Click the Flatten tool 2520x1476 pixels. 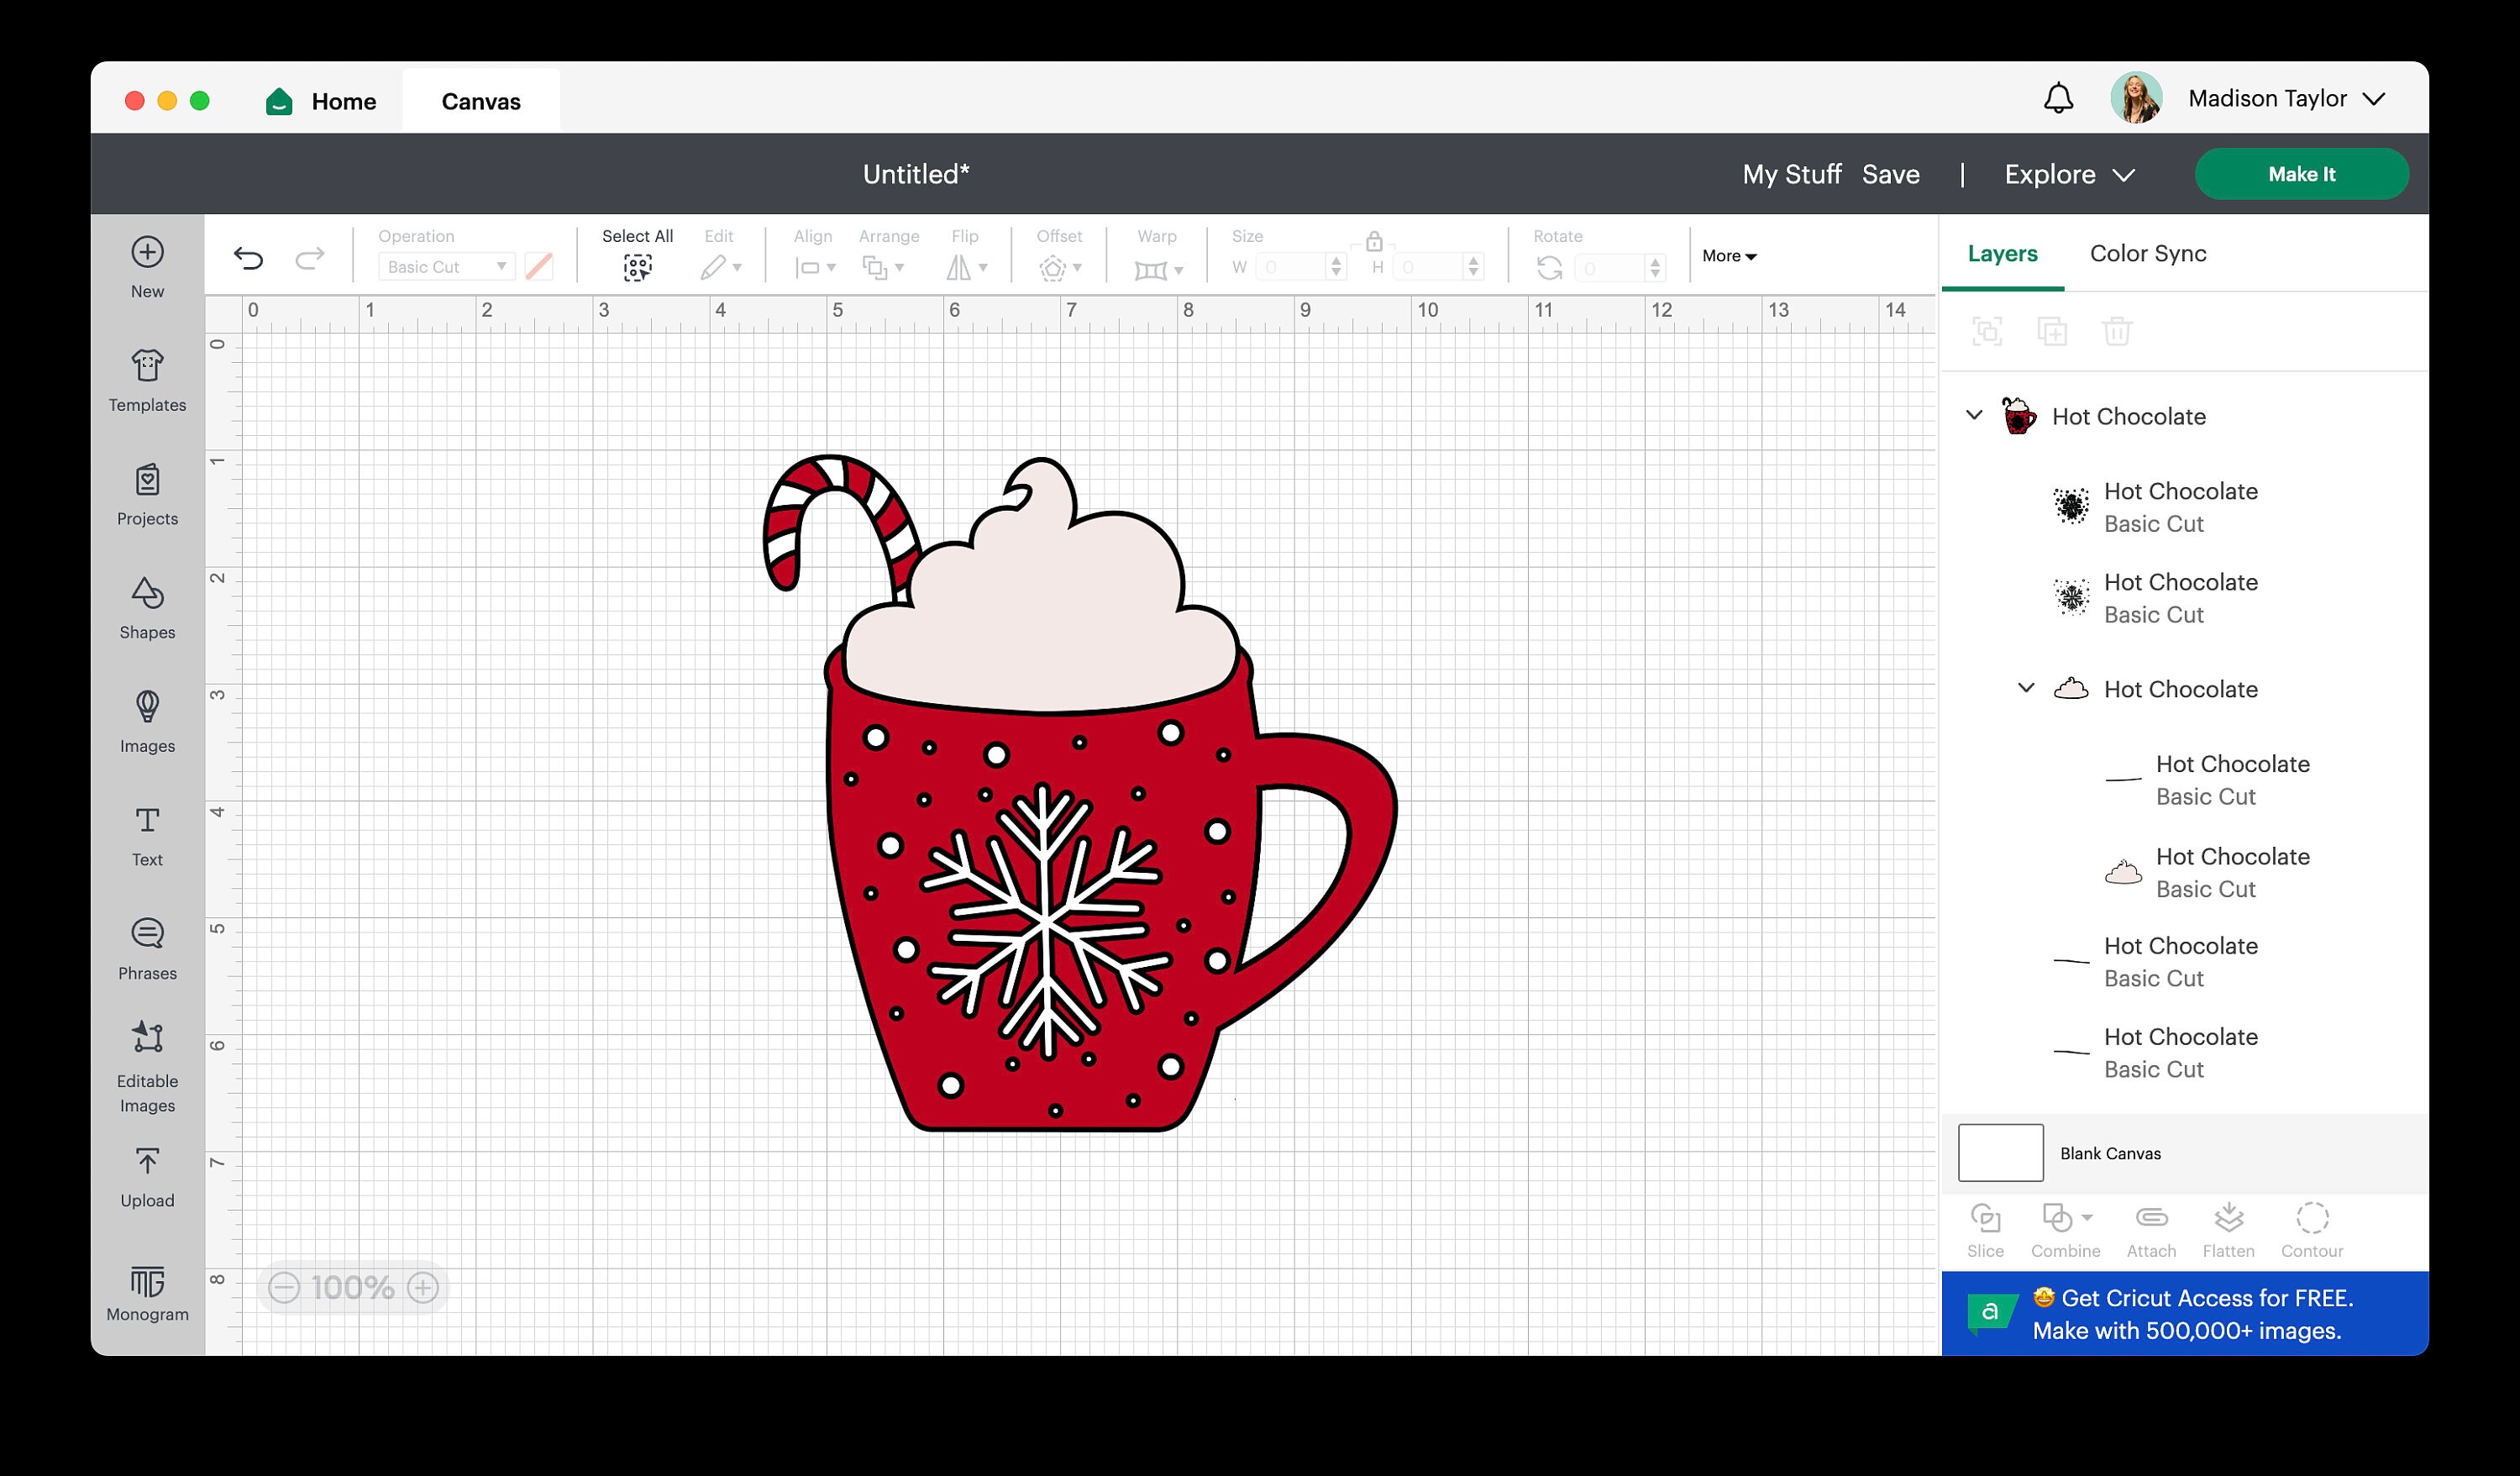tap(2228, 1228)
